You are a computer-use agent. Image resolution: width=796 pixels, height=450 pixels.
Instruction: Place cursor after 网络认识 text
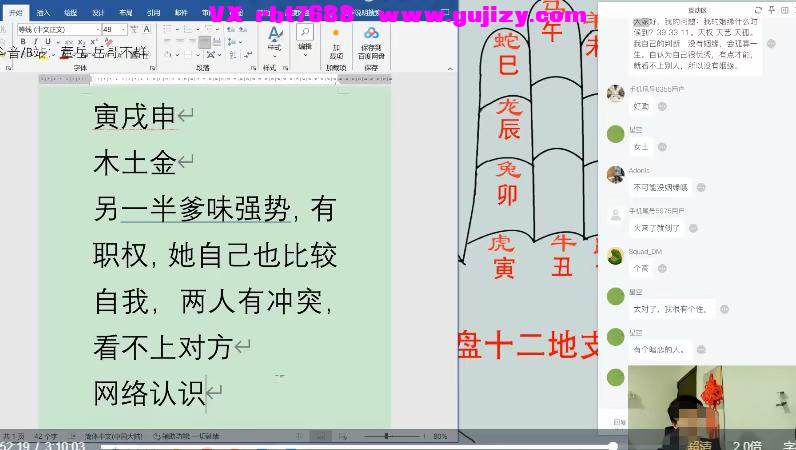point(205,392)
